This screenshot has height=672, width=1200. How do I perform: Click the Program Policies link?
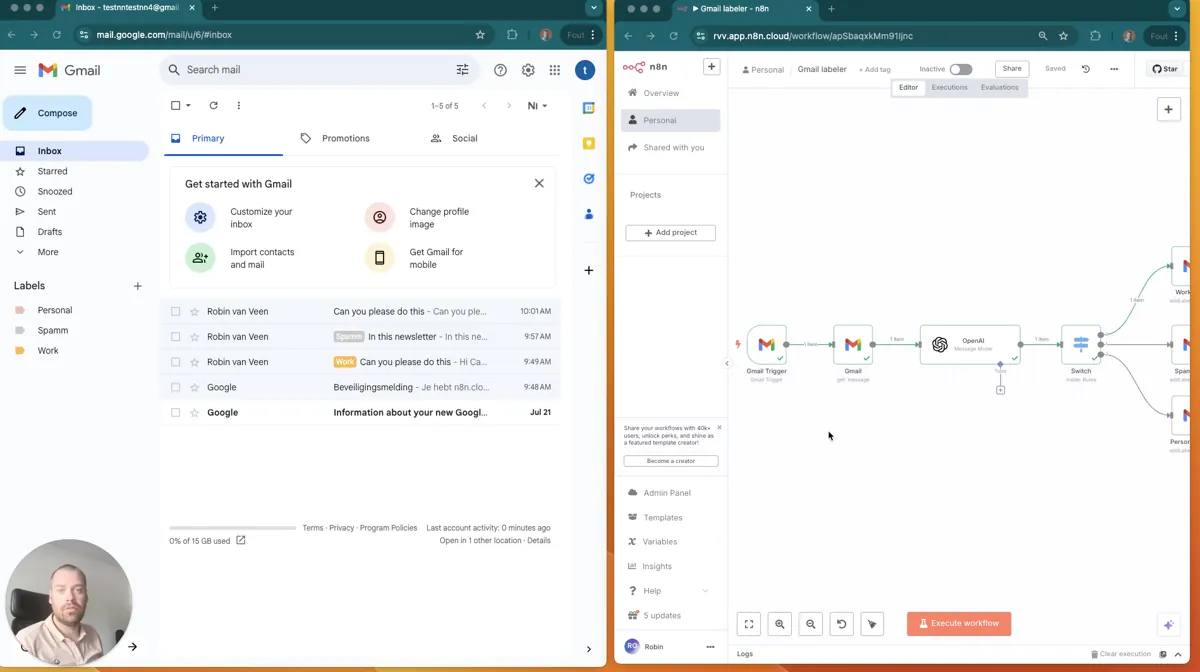click(x=388, y=528)
